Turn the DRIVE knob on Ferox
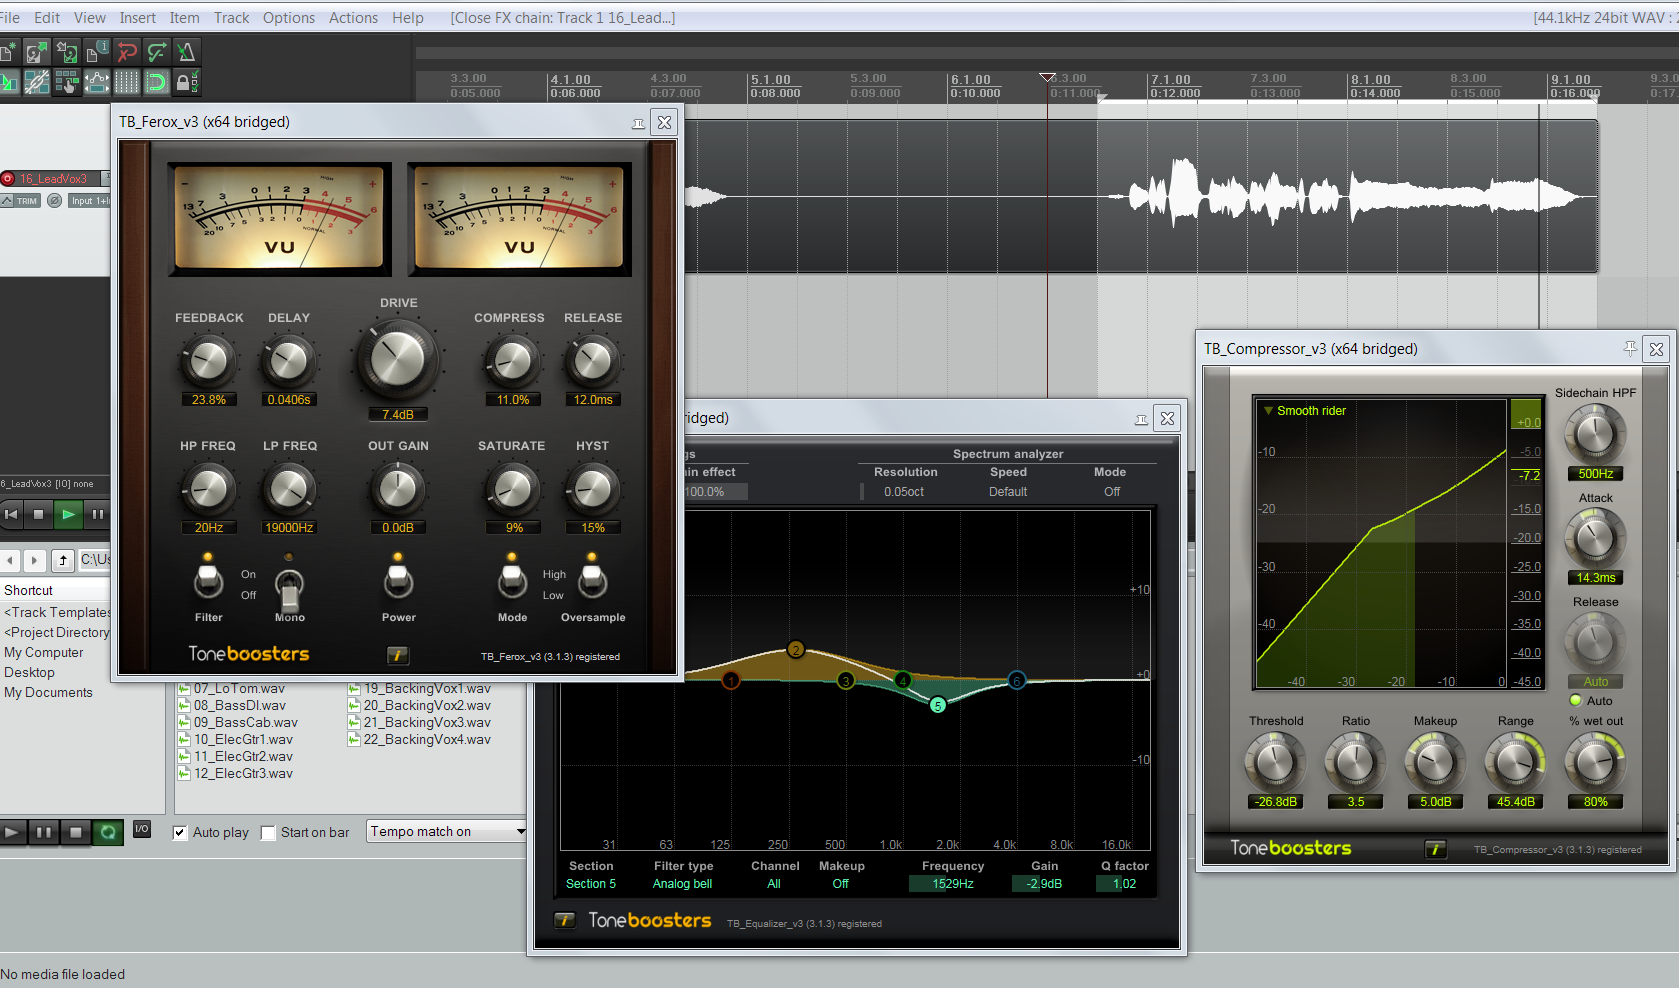This screenshot has height=988, width=1679. click(396, 358)
